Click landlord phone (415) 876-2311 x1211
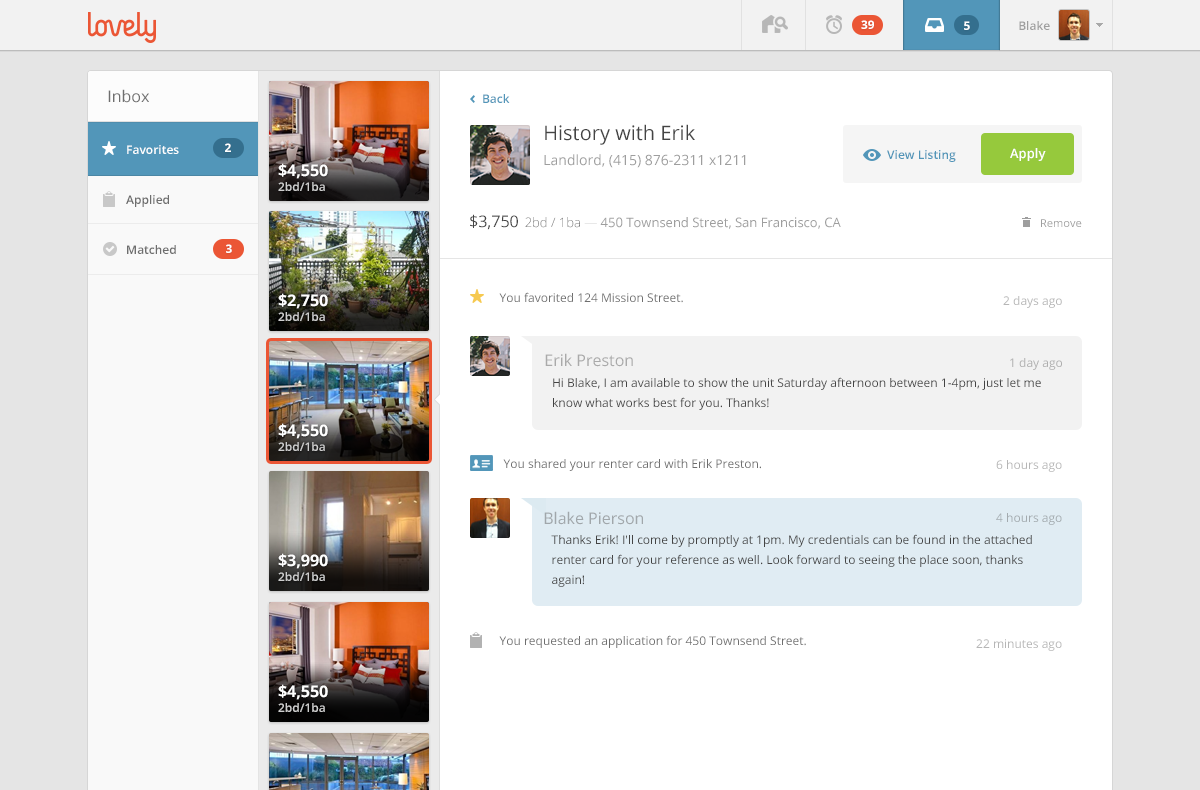 point(678,160)
